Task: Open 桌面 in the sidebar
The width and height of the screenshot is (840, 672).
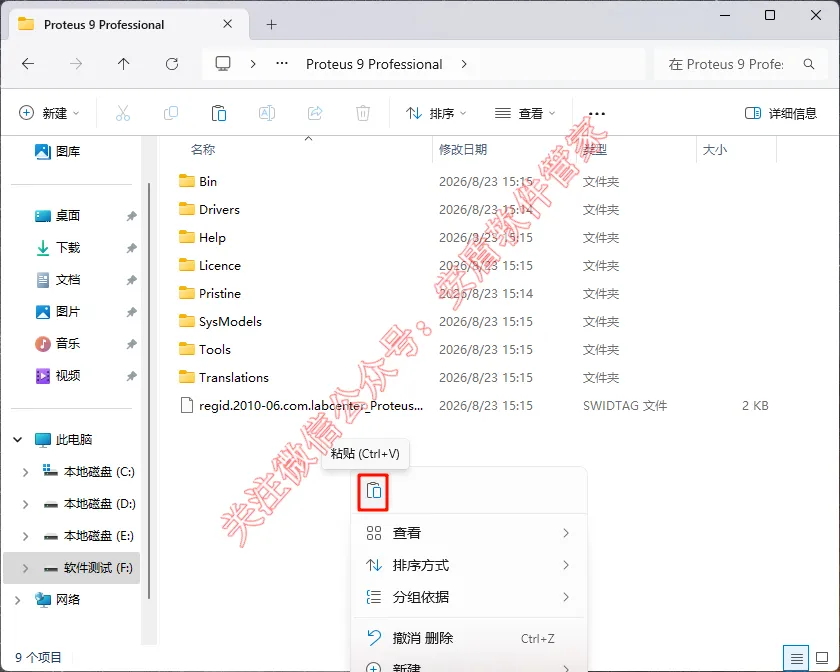Action: point(57,215)
